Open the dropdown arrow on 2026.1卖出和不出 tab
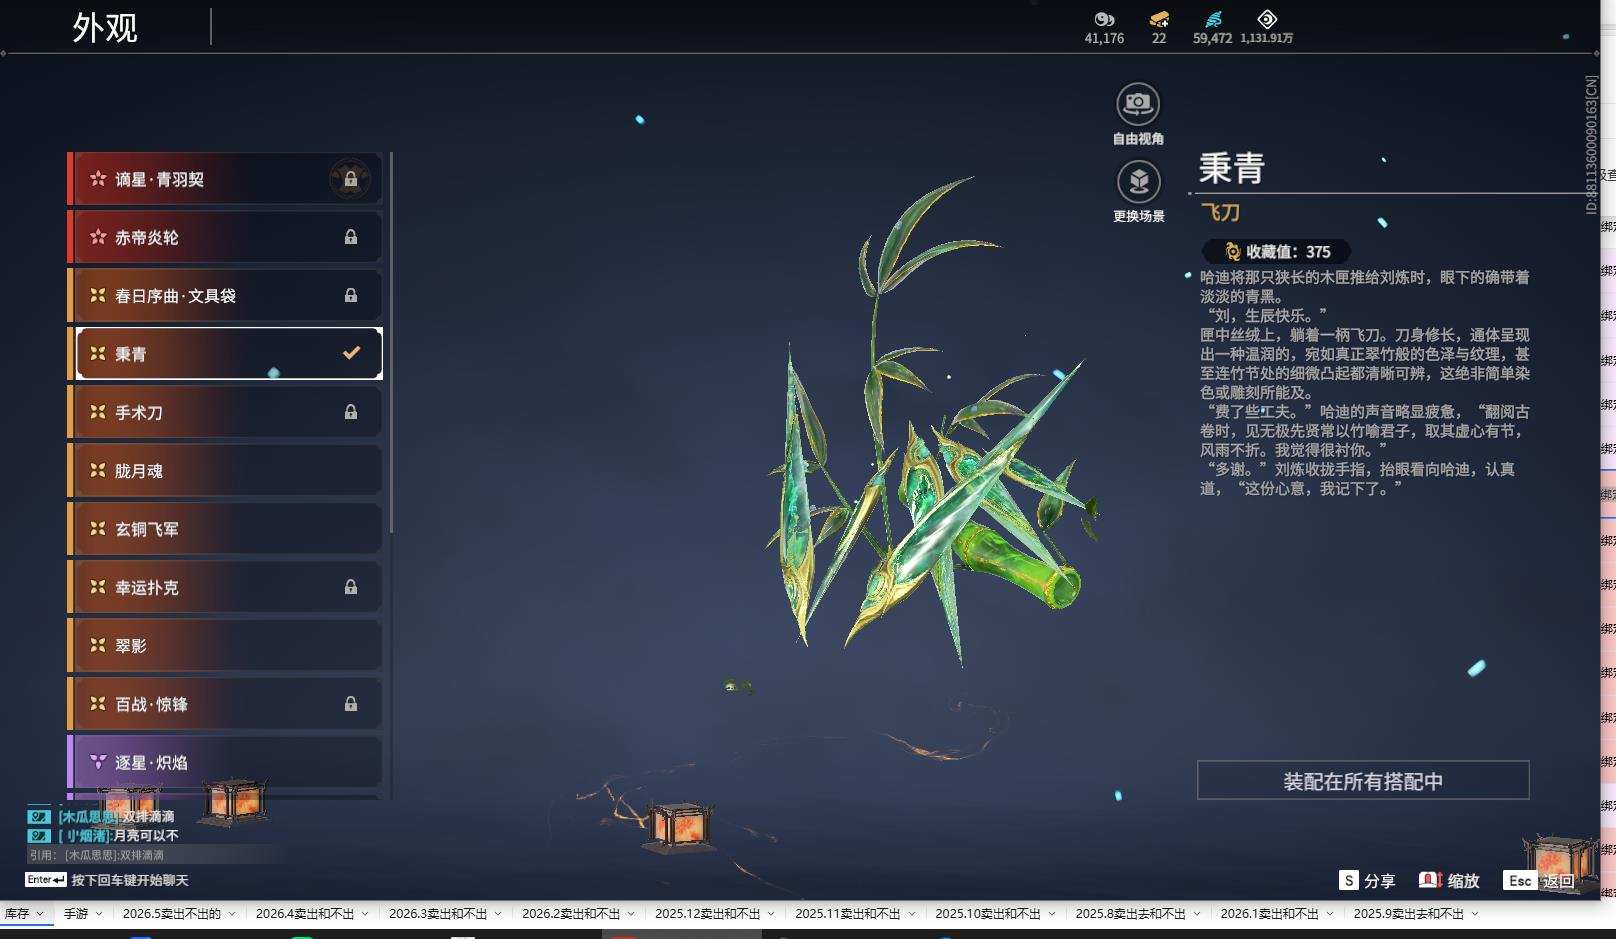The height and width of the screenshot is (939, 1616). click(x=1330, y=914)
